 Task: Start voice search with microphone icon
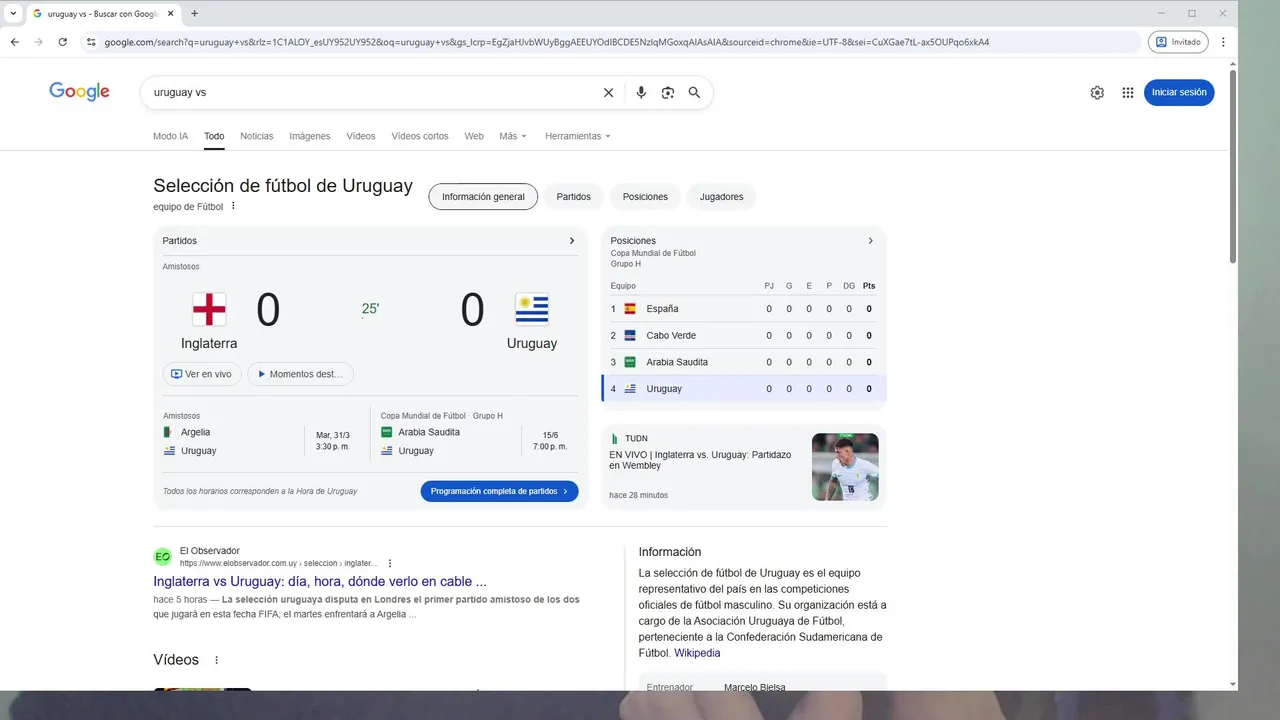(641, 92)
